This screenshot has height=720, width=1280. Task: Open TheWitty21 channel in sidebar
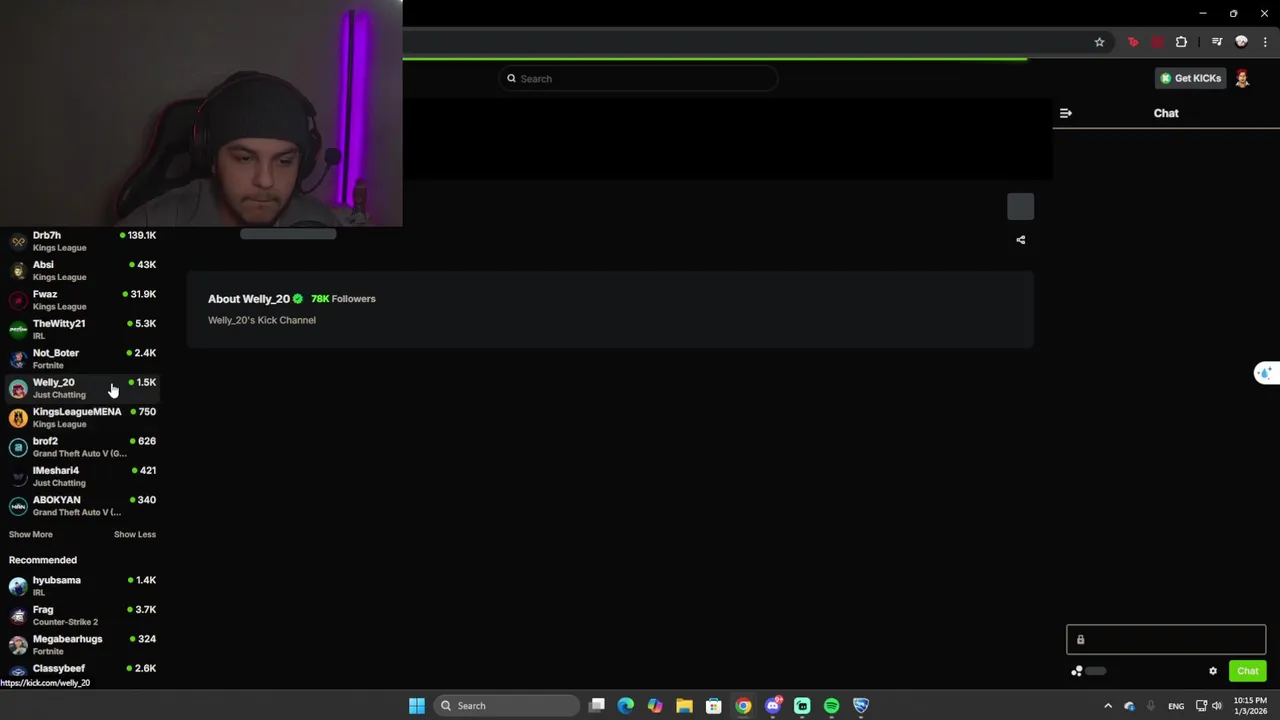click(82, 329)
